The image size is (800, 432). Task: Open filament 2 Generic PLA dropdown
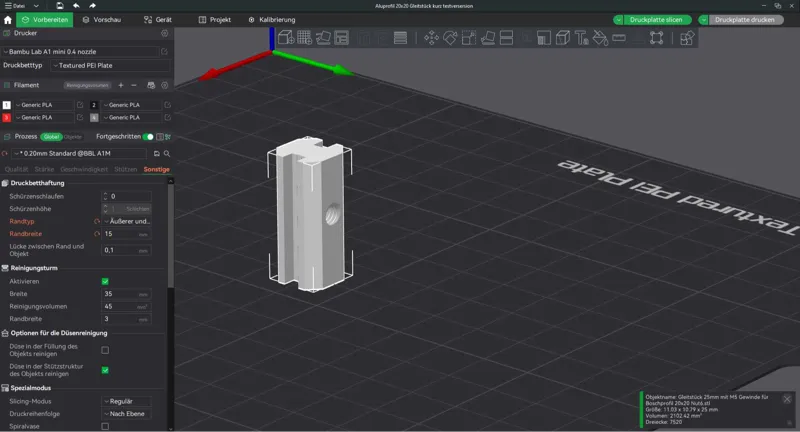(131, 105)
